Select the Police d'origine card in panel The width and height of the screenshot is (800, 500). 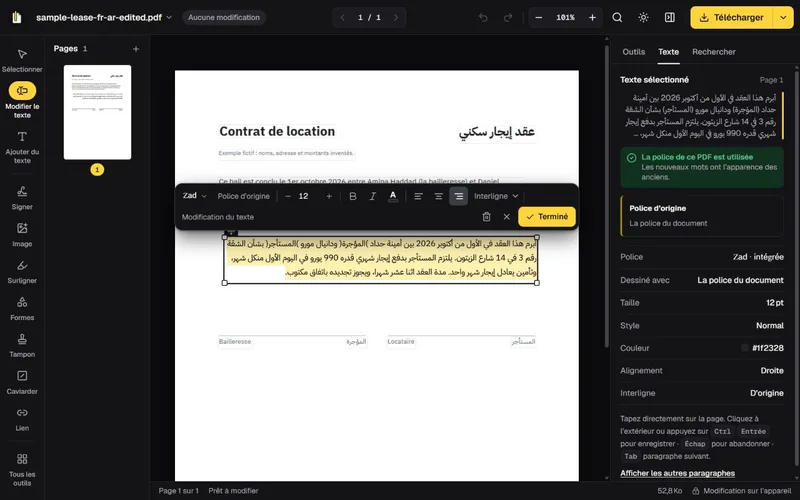702,216
